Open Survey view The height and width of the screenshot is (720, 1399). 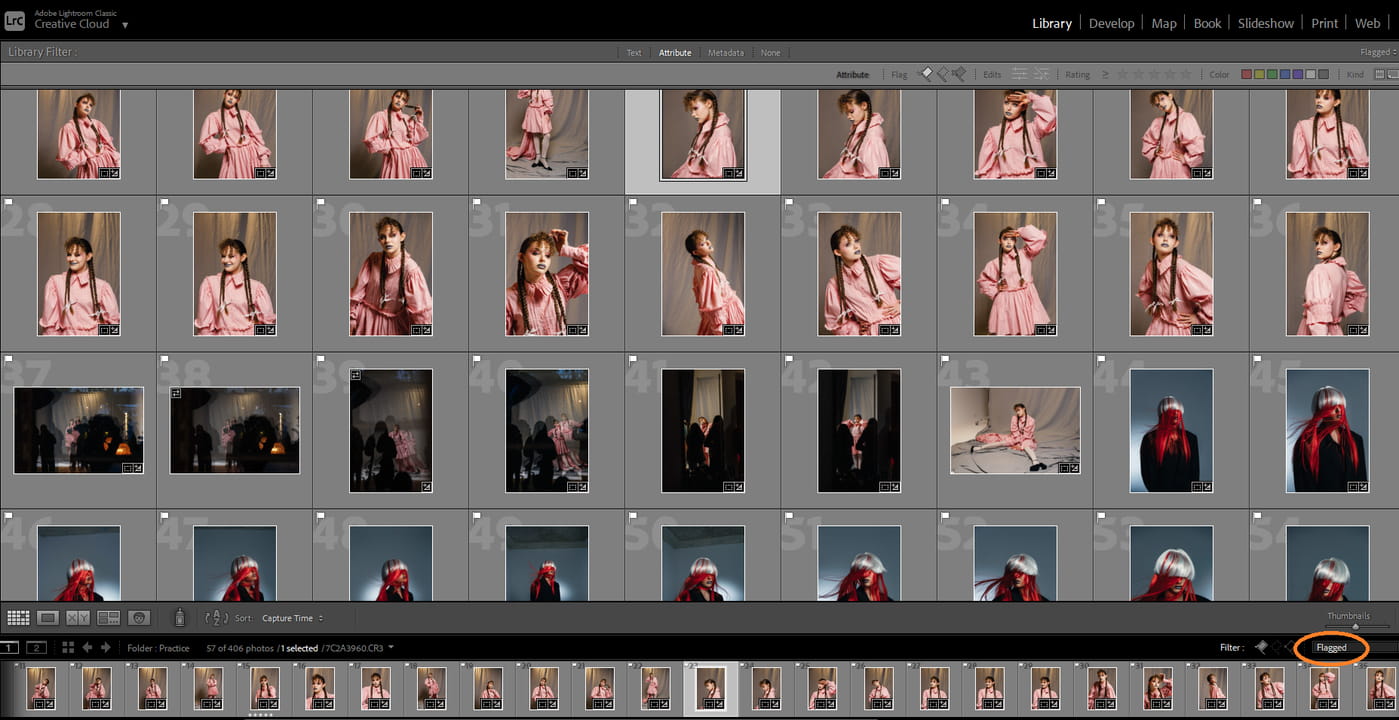tap(108, 618)
